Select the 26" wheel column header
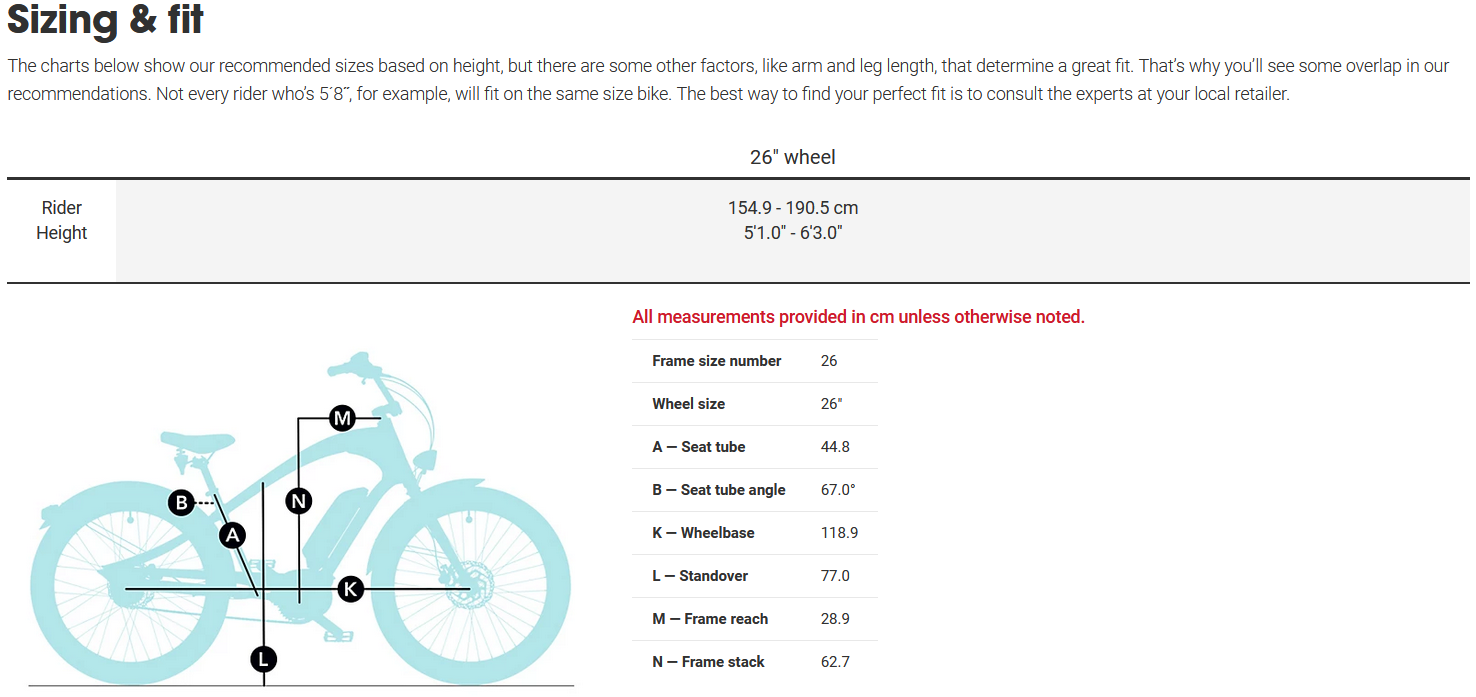The height and width of the screenshot is (697, 1476). 792,157
